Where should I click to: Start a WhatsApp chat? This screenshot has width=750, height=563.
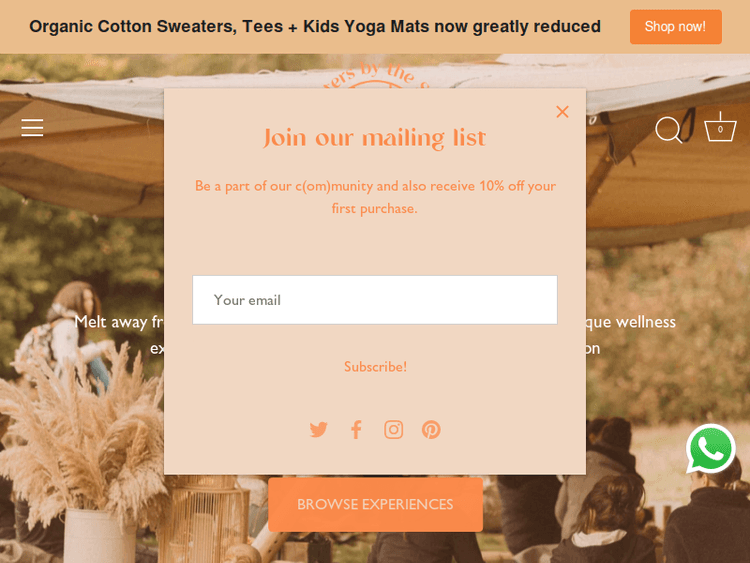tap(711, 449)
